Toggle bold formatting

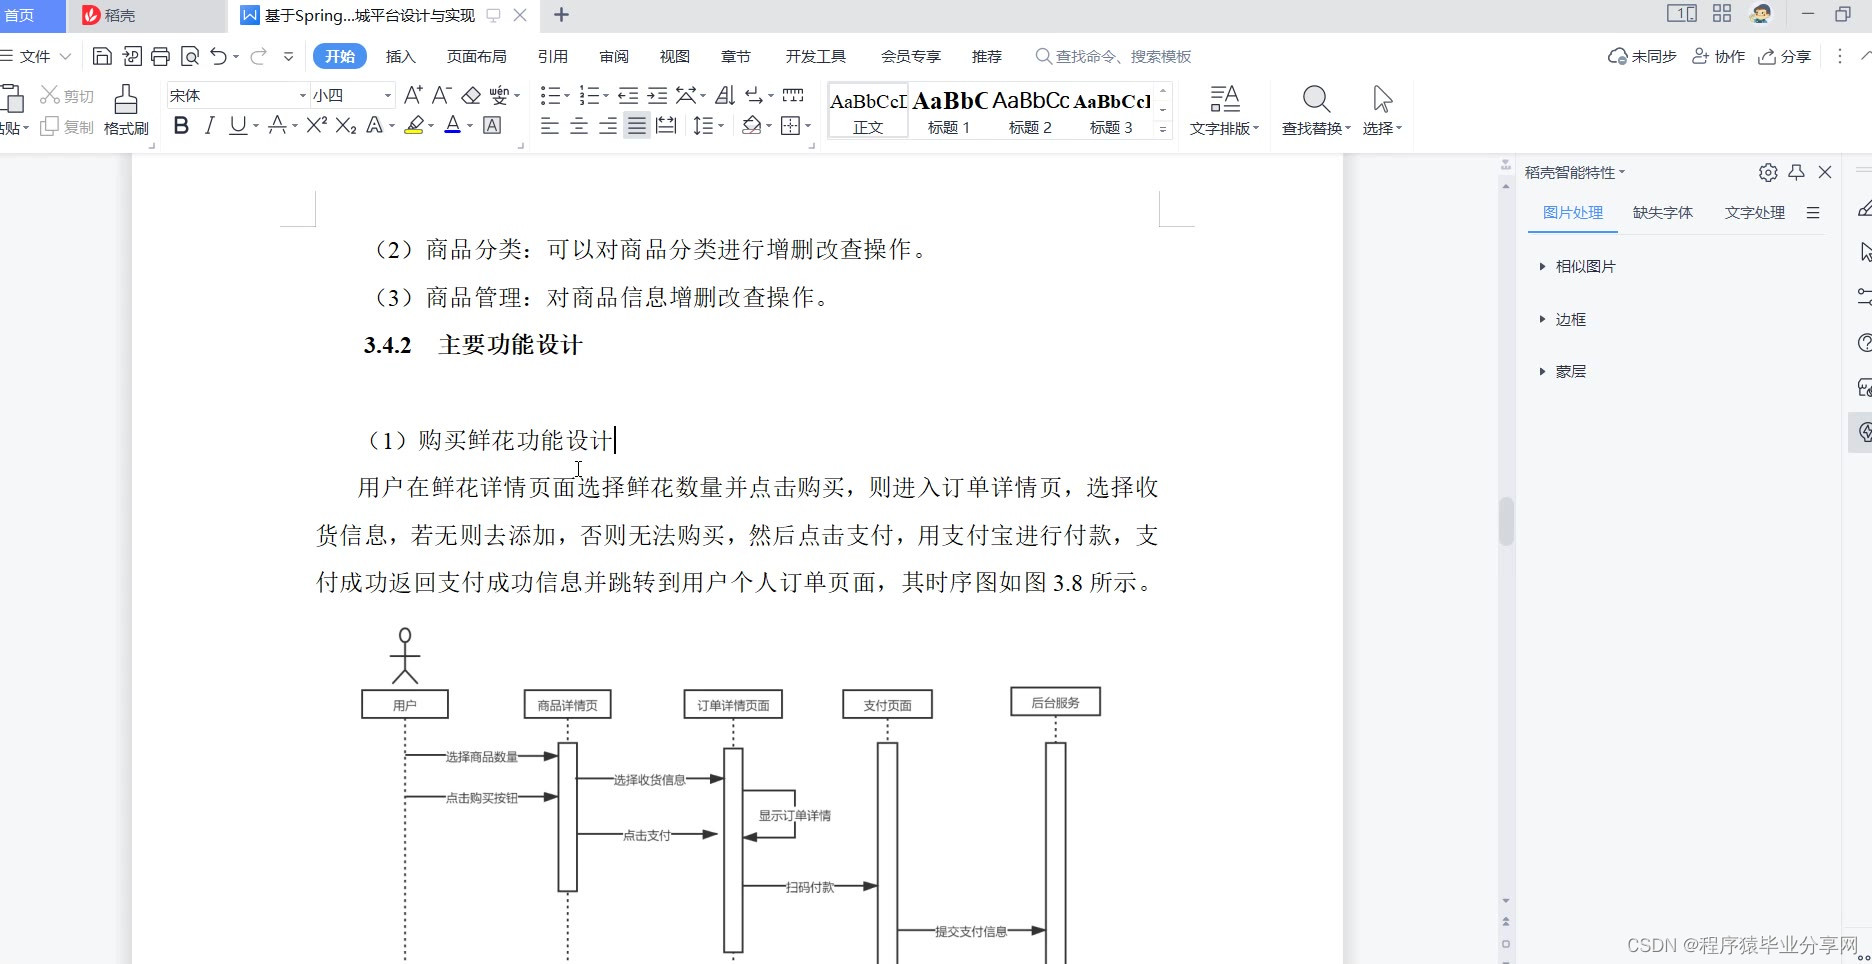(181, 125)
